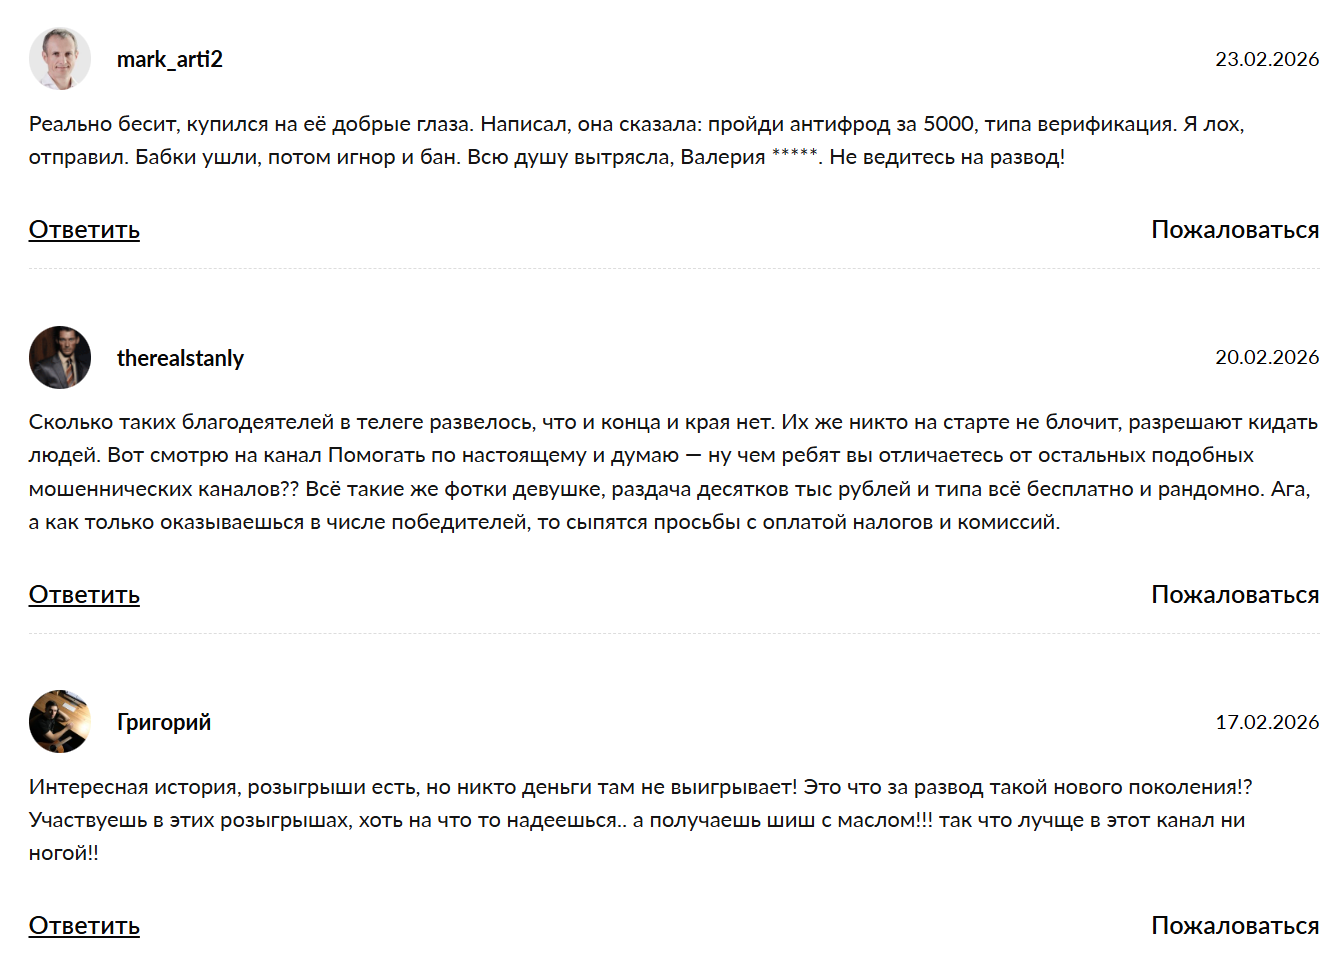Image resolution: width=1339 pixels, height=954 pixels.
Task: Reply to therealstanly's comment via Ответить
Action: pyautogui.click(x=84, y=595)
